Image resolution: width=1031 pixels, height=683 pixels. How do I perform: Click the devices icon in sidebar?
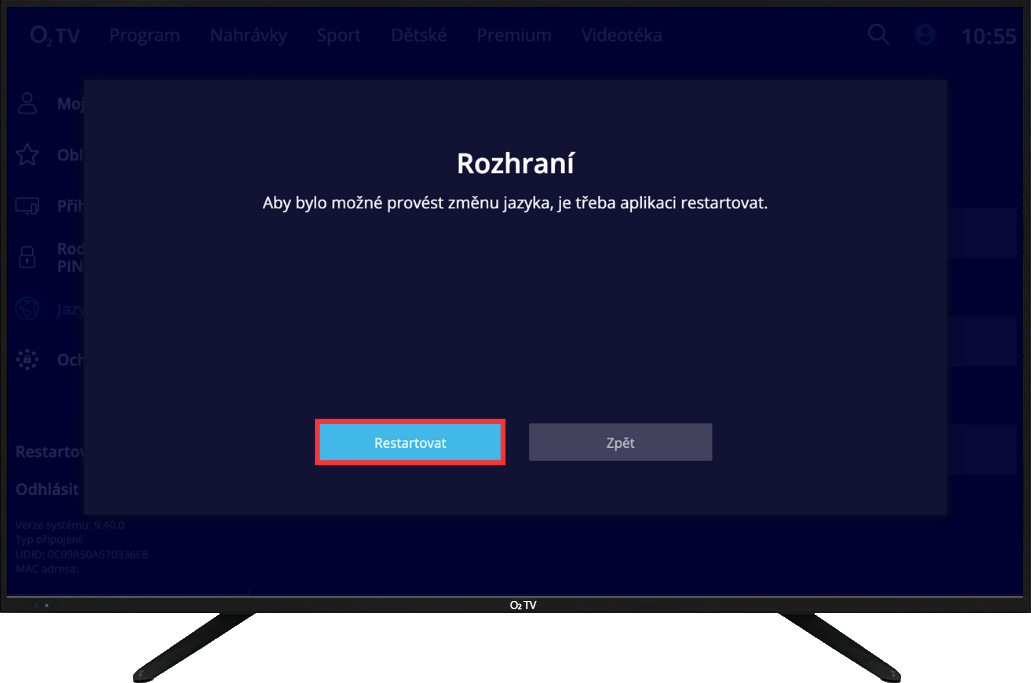(x=28, y=207)
